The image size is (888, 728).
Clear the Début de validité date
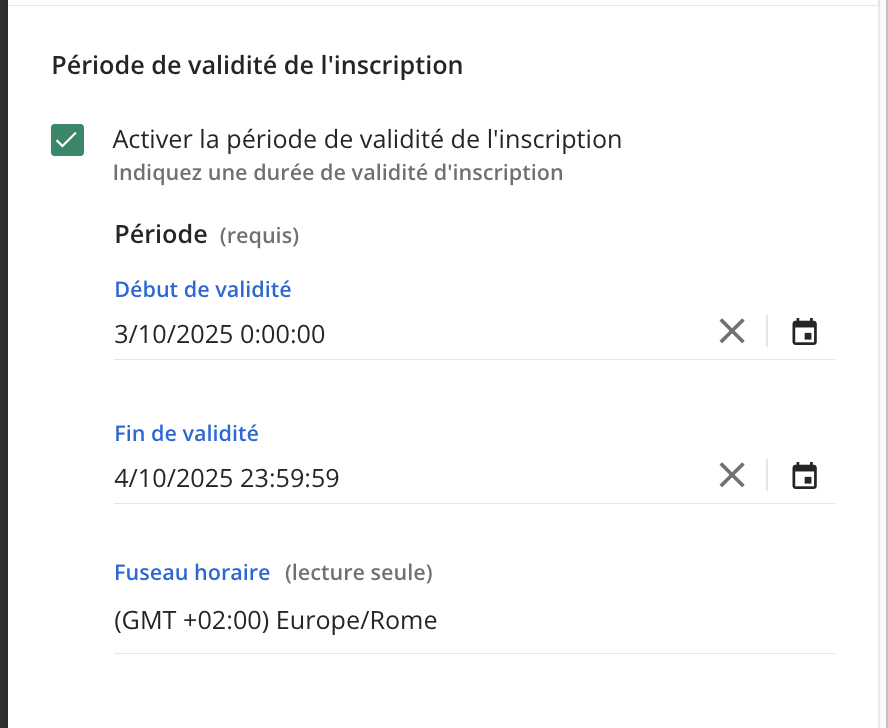pyautogui.click(x=732, y=331)
